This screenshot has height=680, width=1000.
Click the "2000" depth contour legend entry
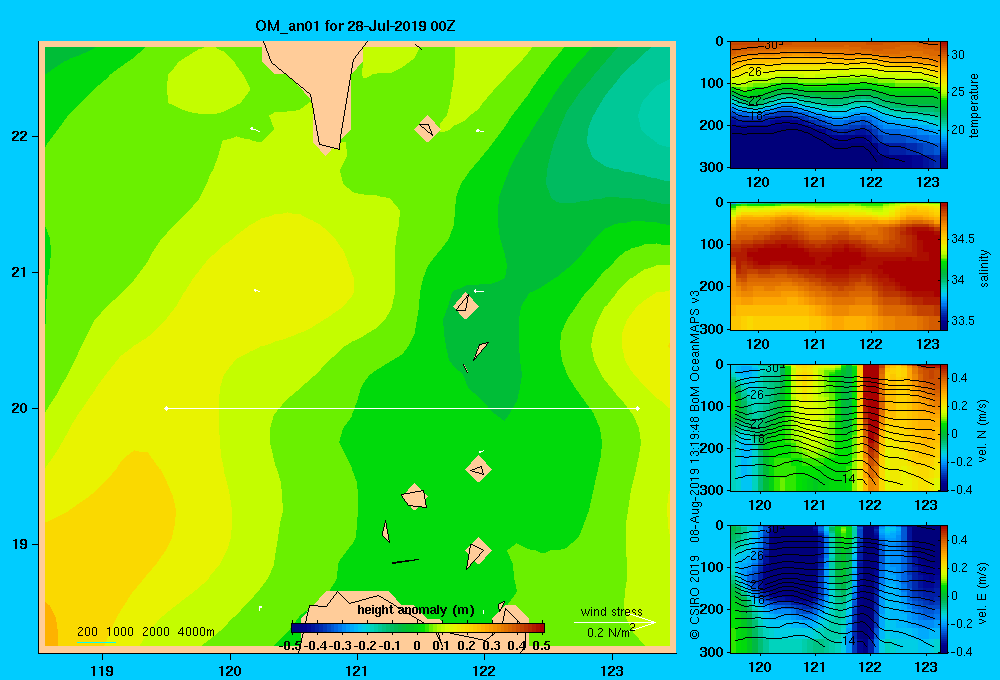click(x=156, y=632)
